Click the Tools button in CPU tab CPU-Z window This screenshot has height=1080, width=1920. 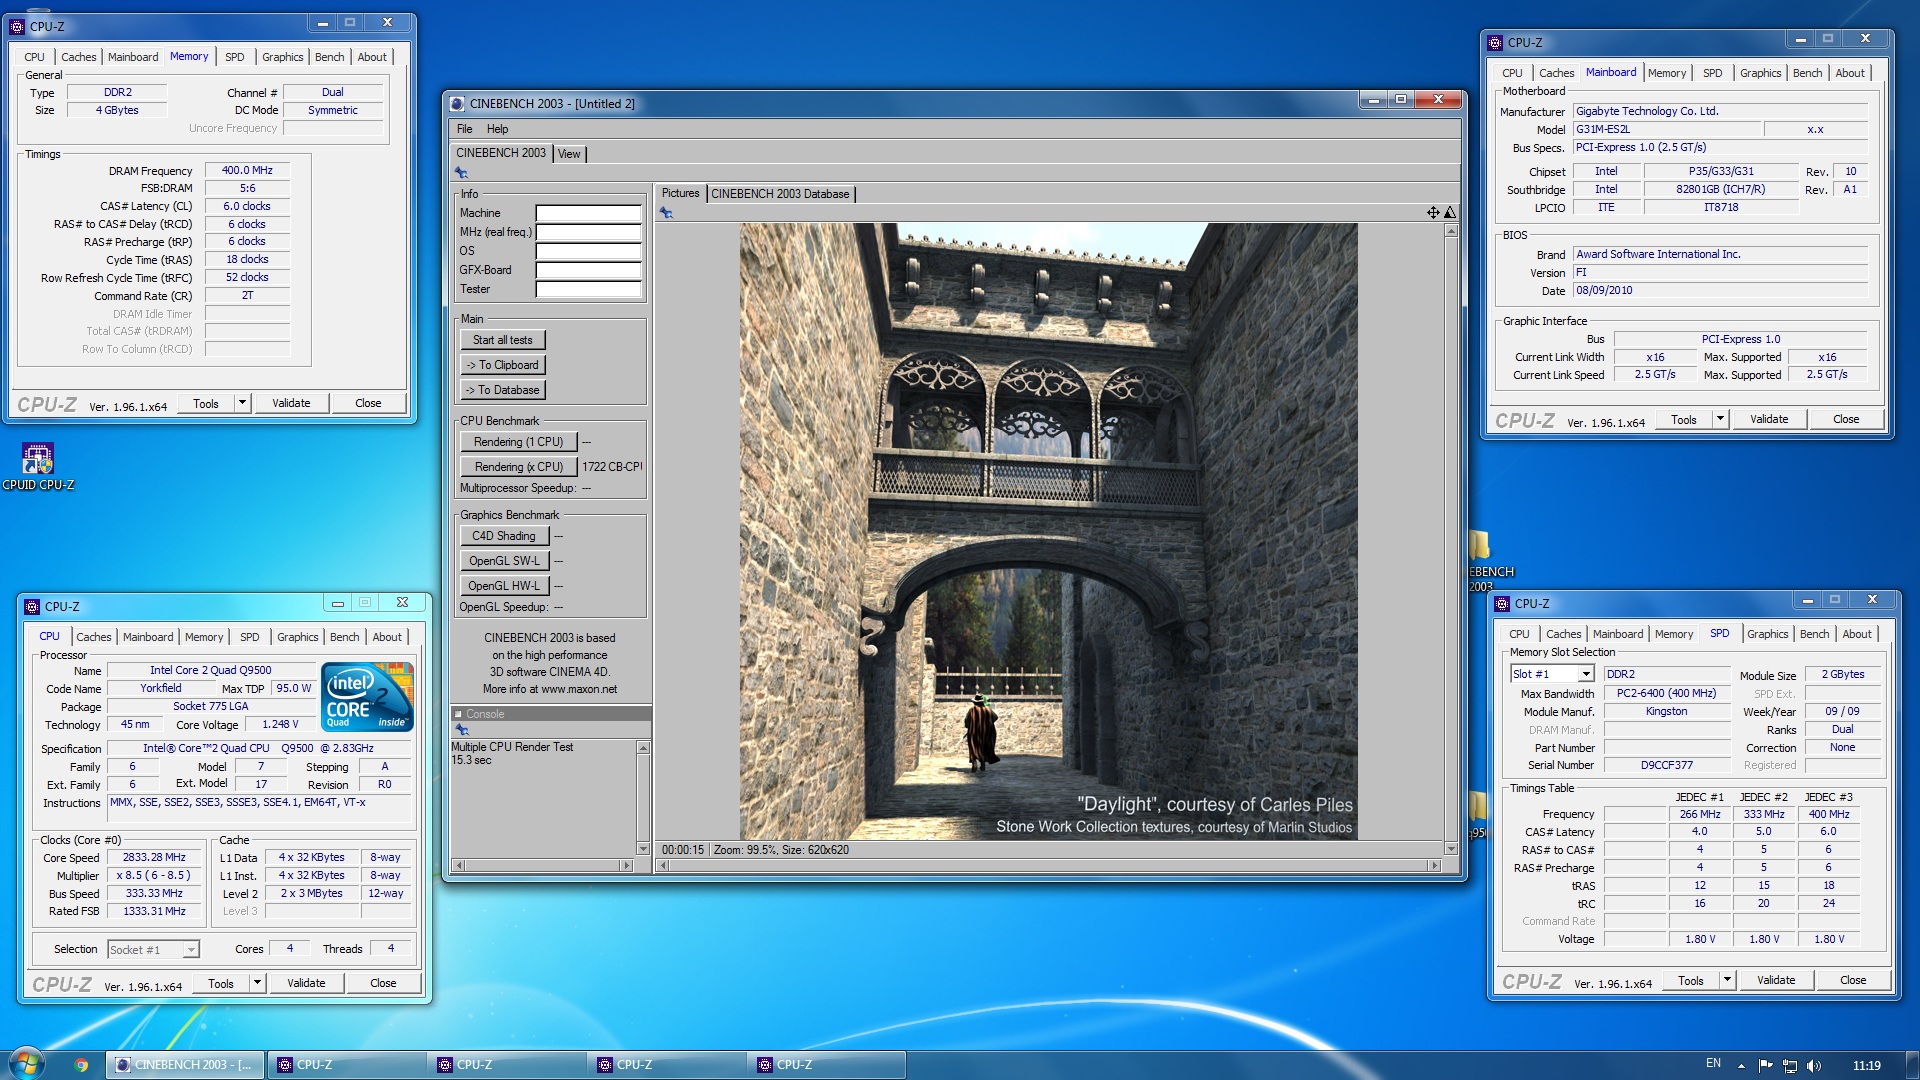[x=221, y=983]
